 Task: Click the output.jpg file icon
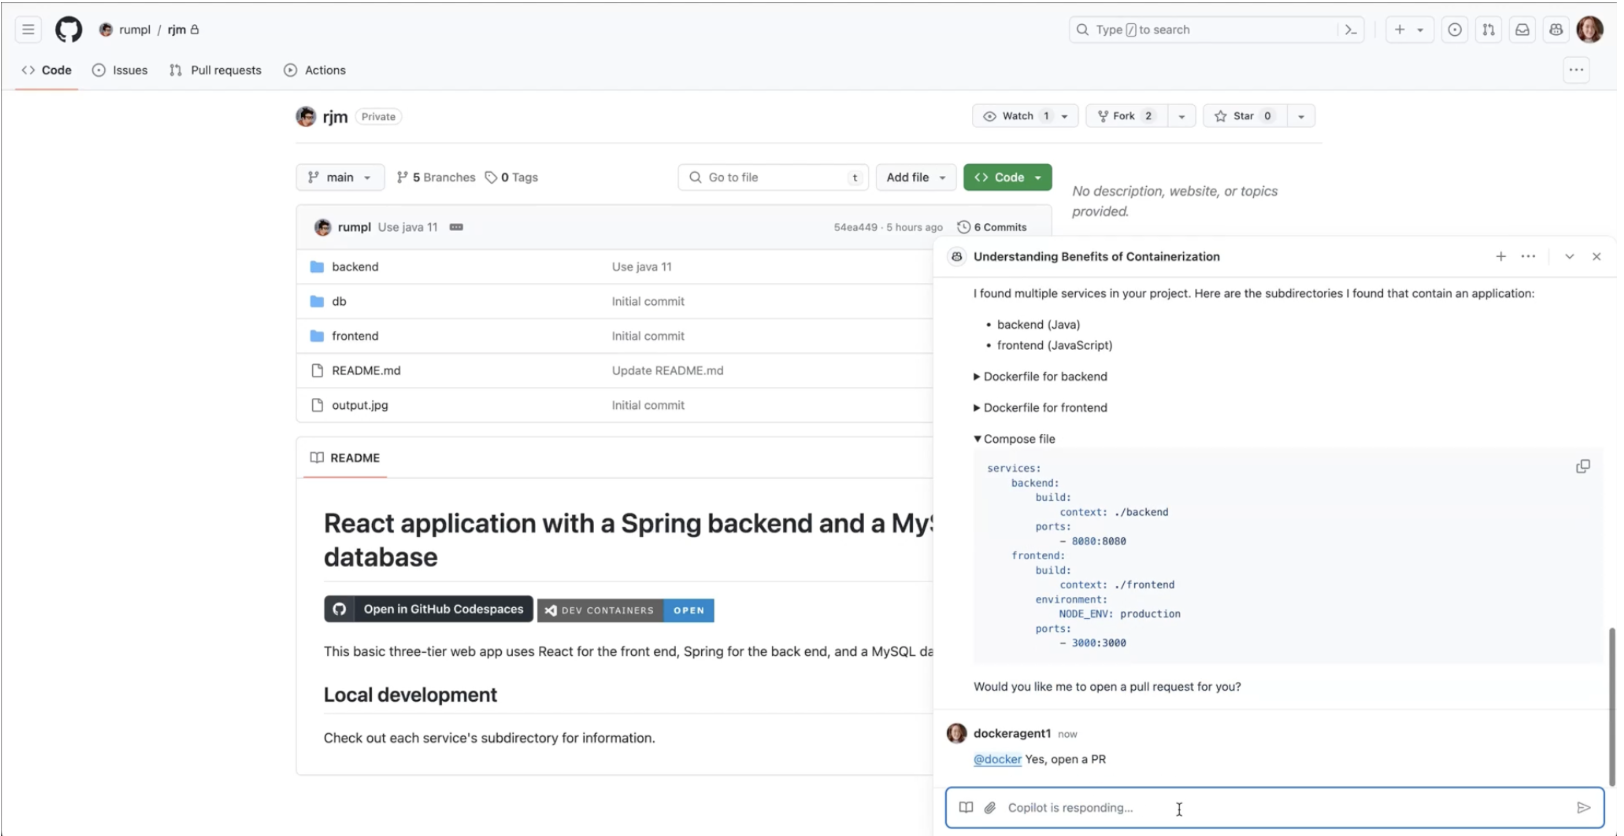point(317,405)
